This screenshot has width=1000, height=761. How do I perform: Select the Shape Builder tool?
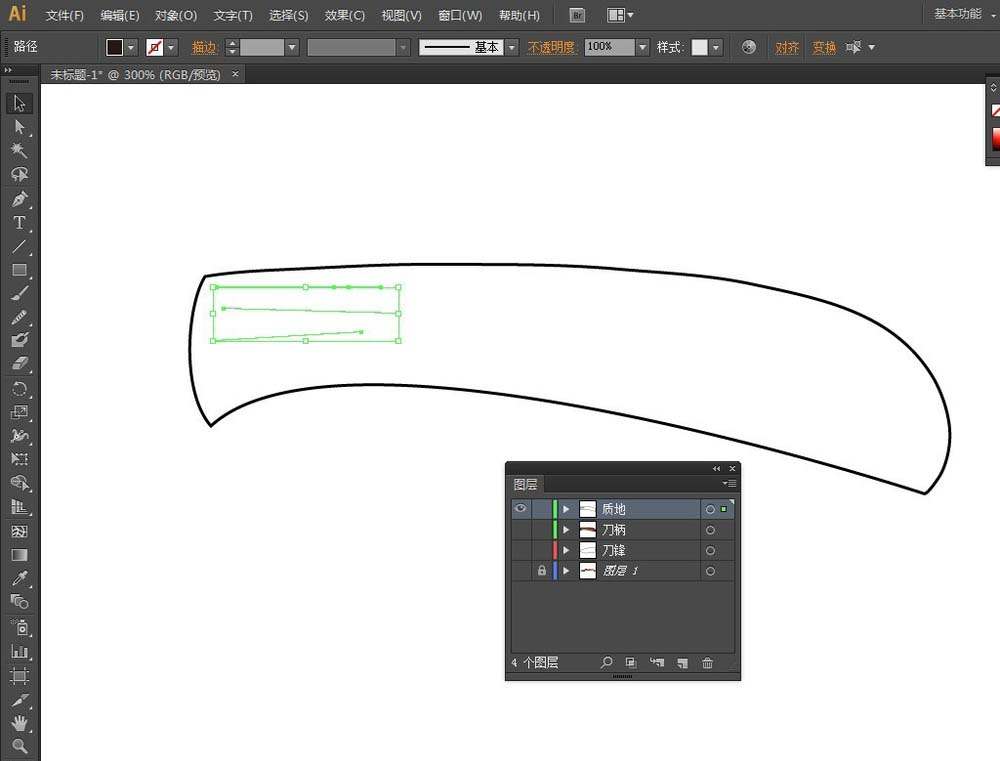tap(19, 483)
